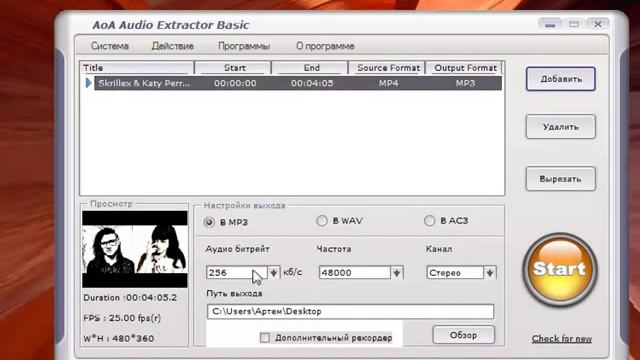Open the Действие menu
The image size is (640, 360).
click(172, 46)
